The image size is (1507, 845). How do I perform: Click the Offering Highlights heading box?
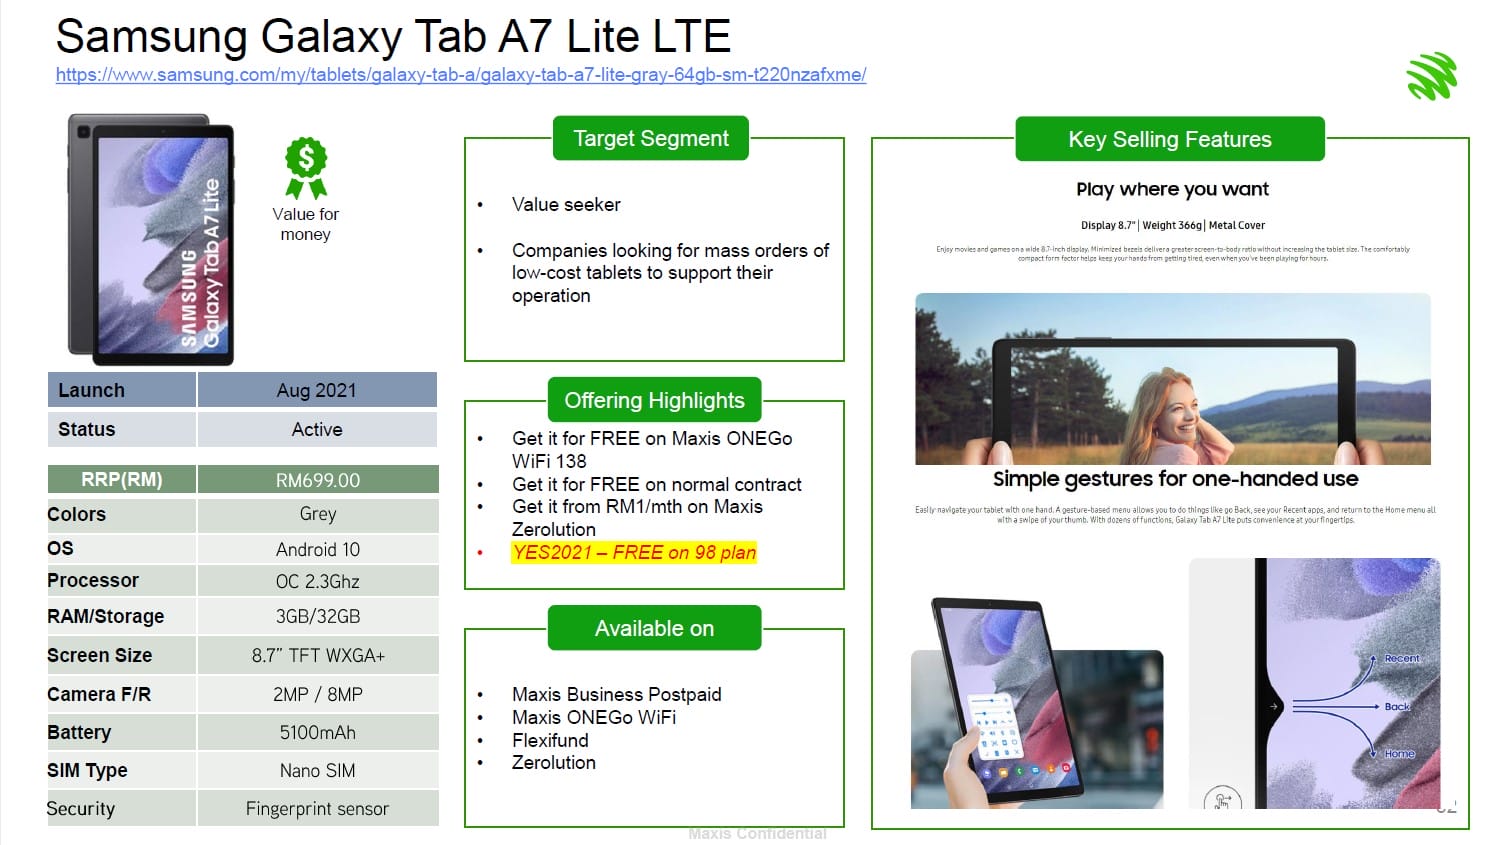click(x=655, y=400)
